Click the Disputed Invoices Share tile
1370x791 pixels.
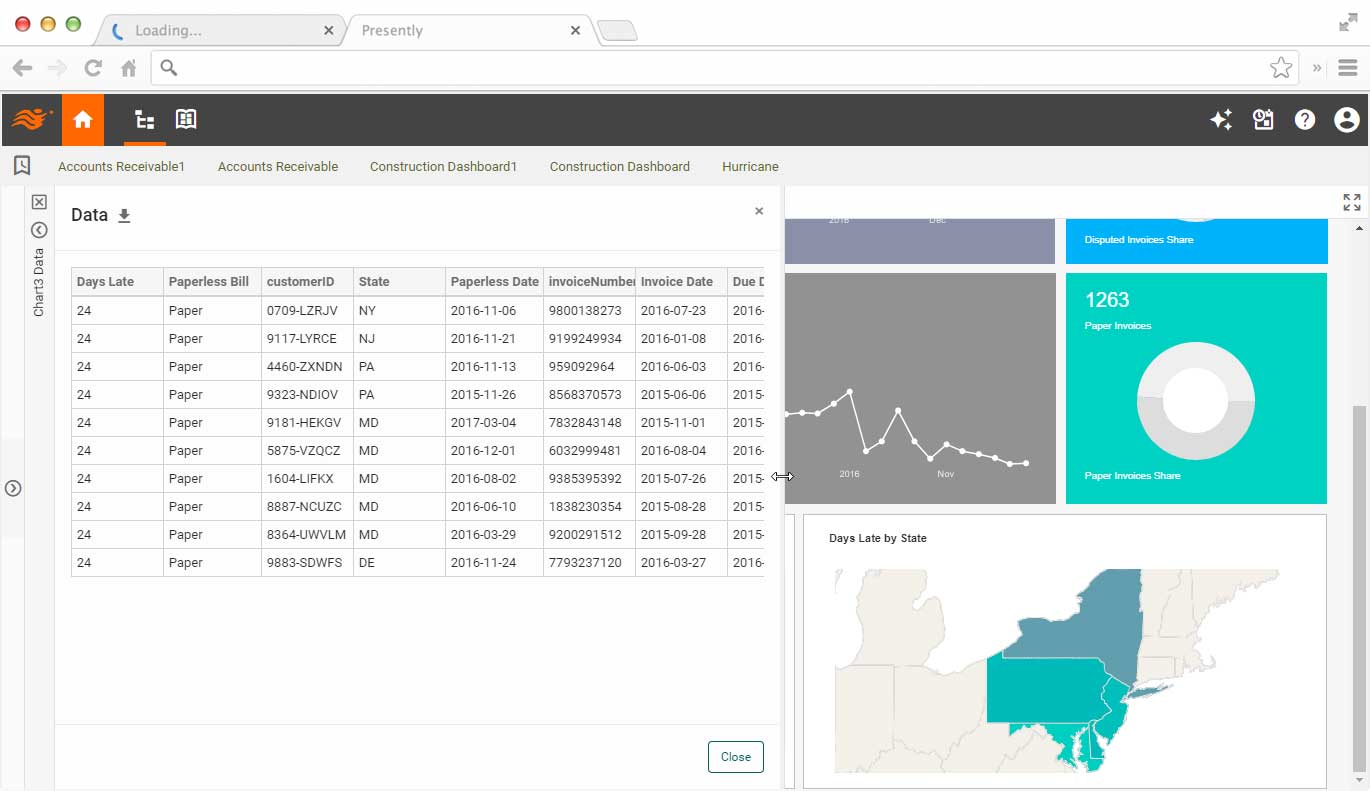coord(1196,241)
